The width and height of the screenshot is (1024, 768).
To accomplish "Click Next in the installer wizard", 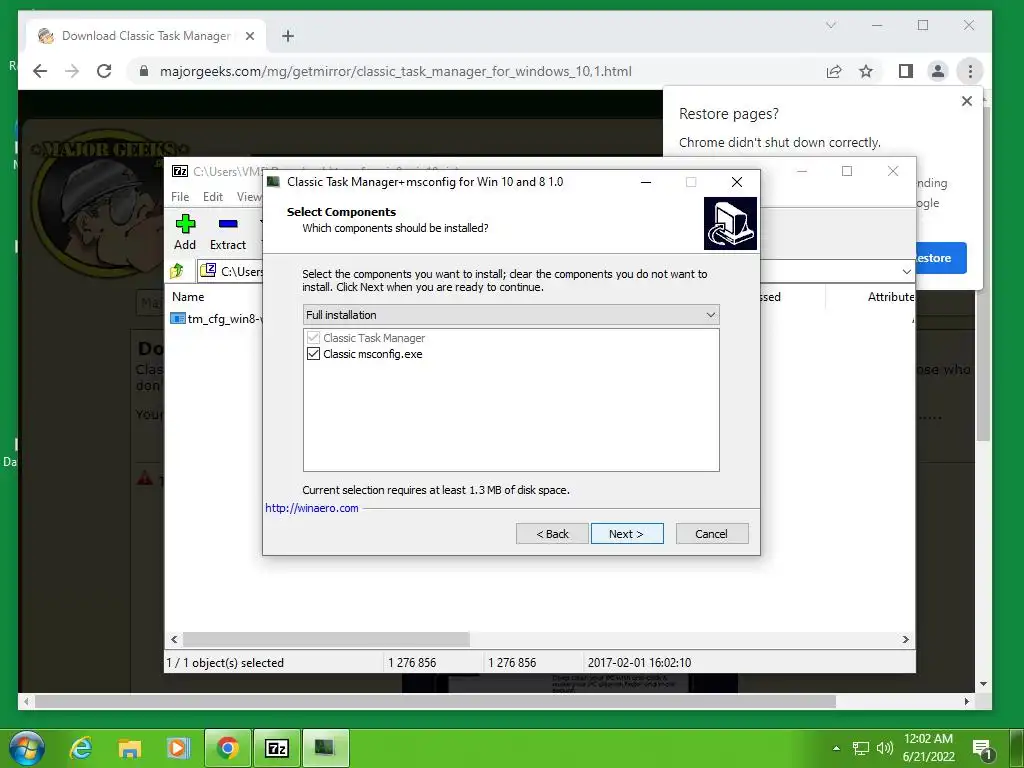I will pos(627,534).
